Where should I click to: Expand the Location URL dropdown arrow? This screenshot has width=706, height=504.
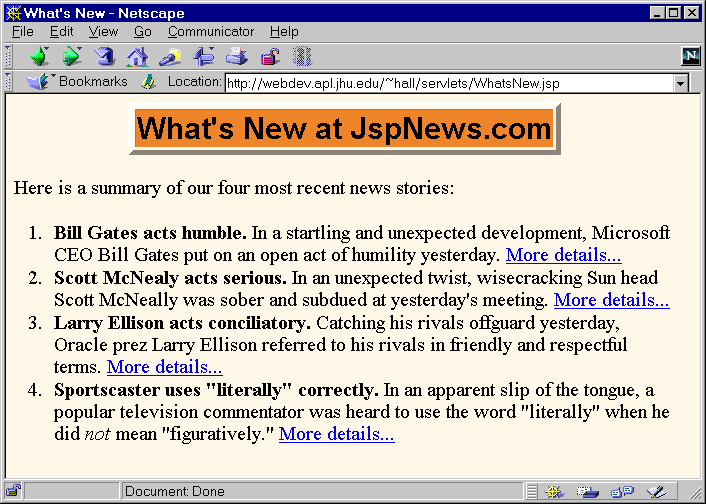(x=680, y=83)
